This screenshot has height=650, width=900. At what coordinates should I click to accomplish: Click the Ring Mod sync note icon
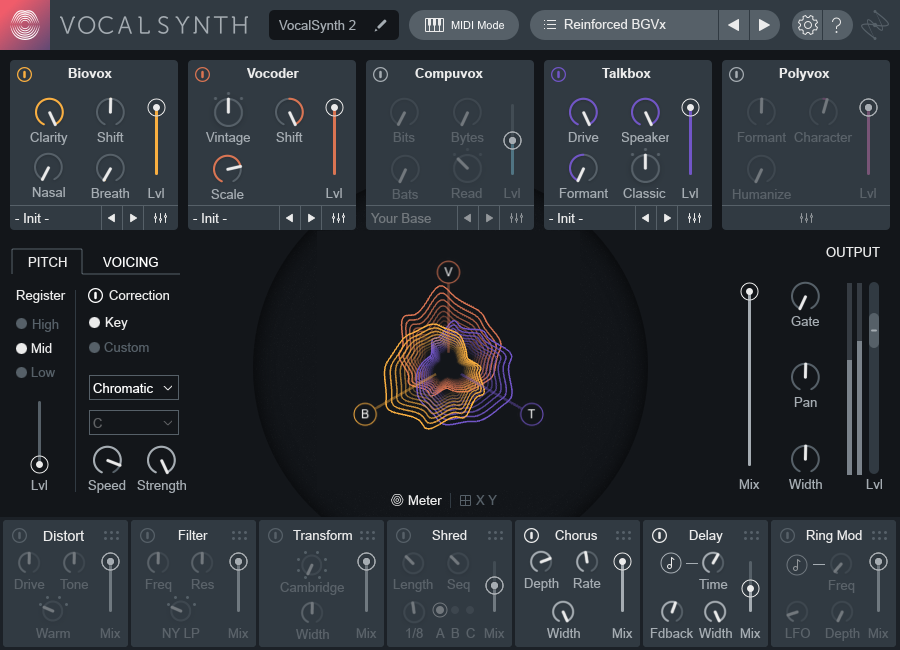pyautogui.click(x=797, y=565)
